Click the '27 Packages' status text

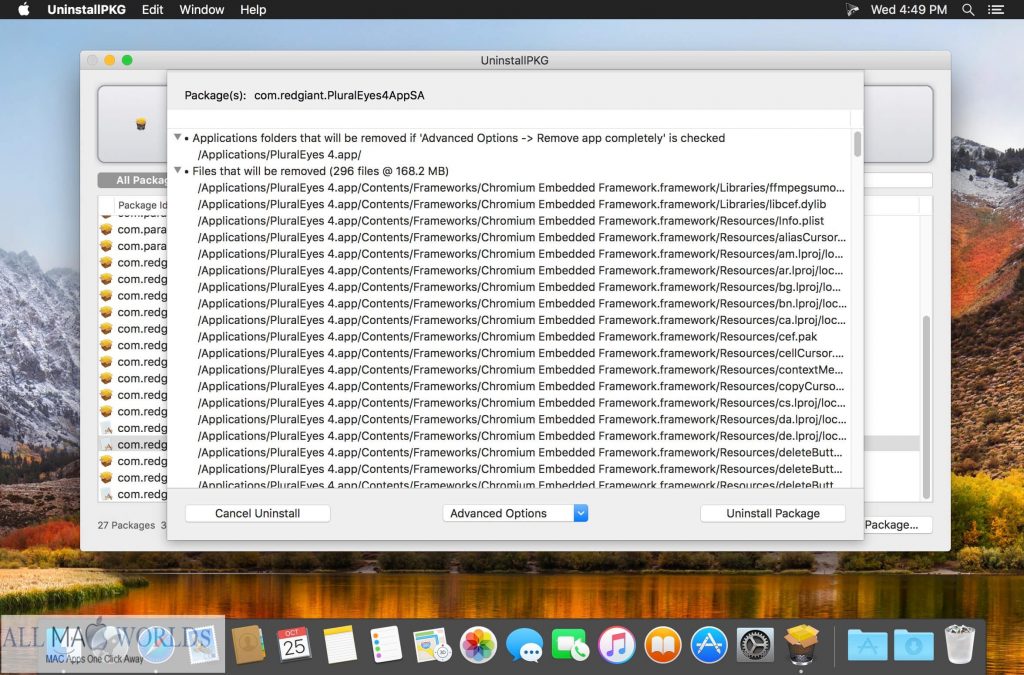point(126,525)
